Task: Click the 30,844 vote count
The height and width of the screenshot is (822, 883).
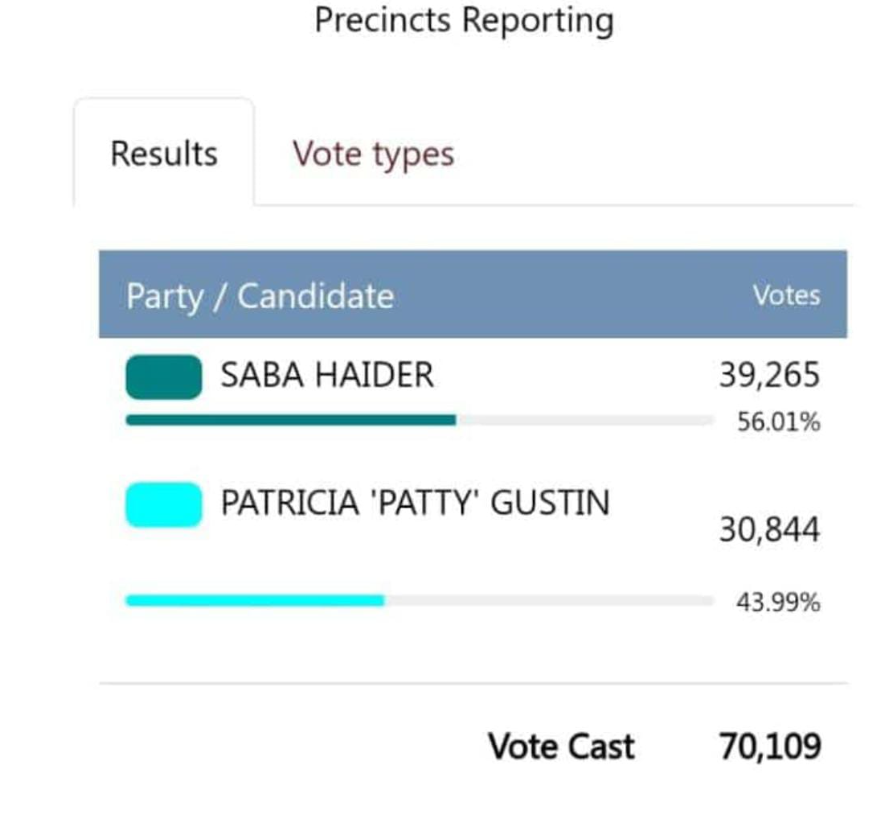Action: [x=769, y=530]
